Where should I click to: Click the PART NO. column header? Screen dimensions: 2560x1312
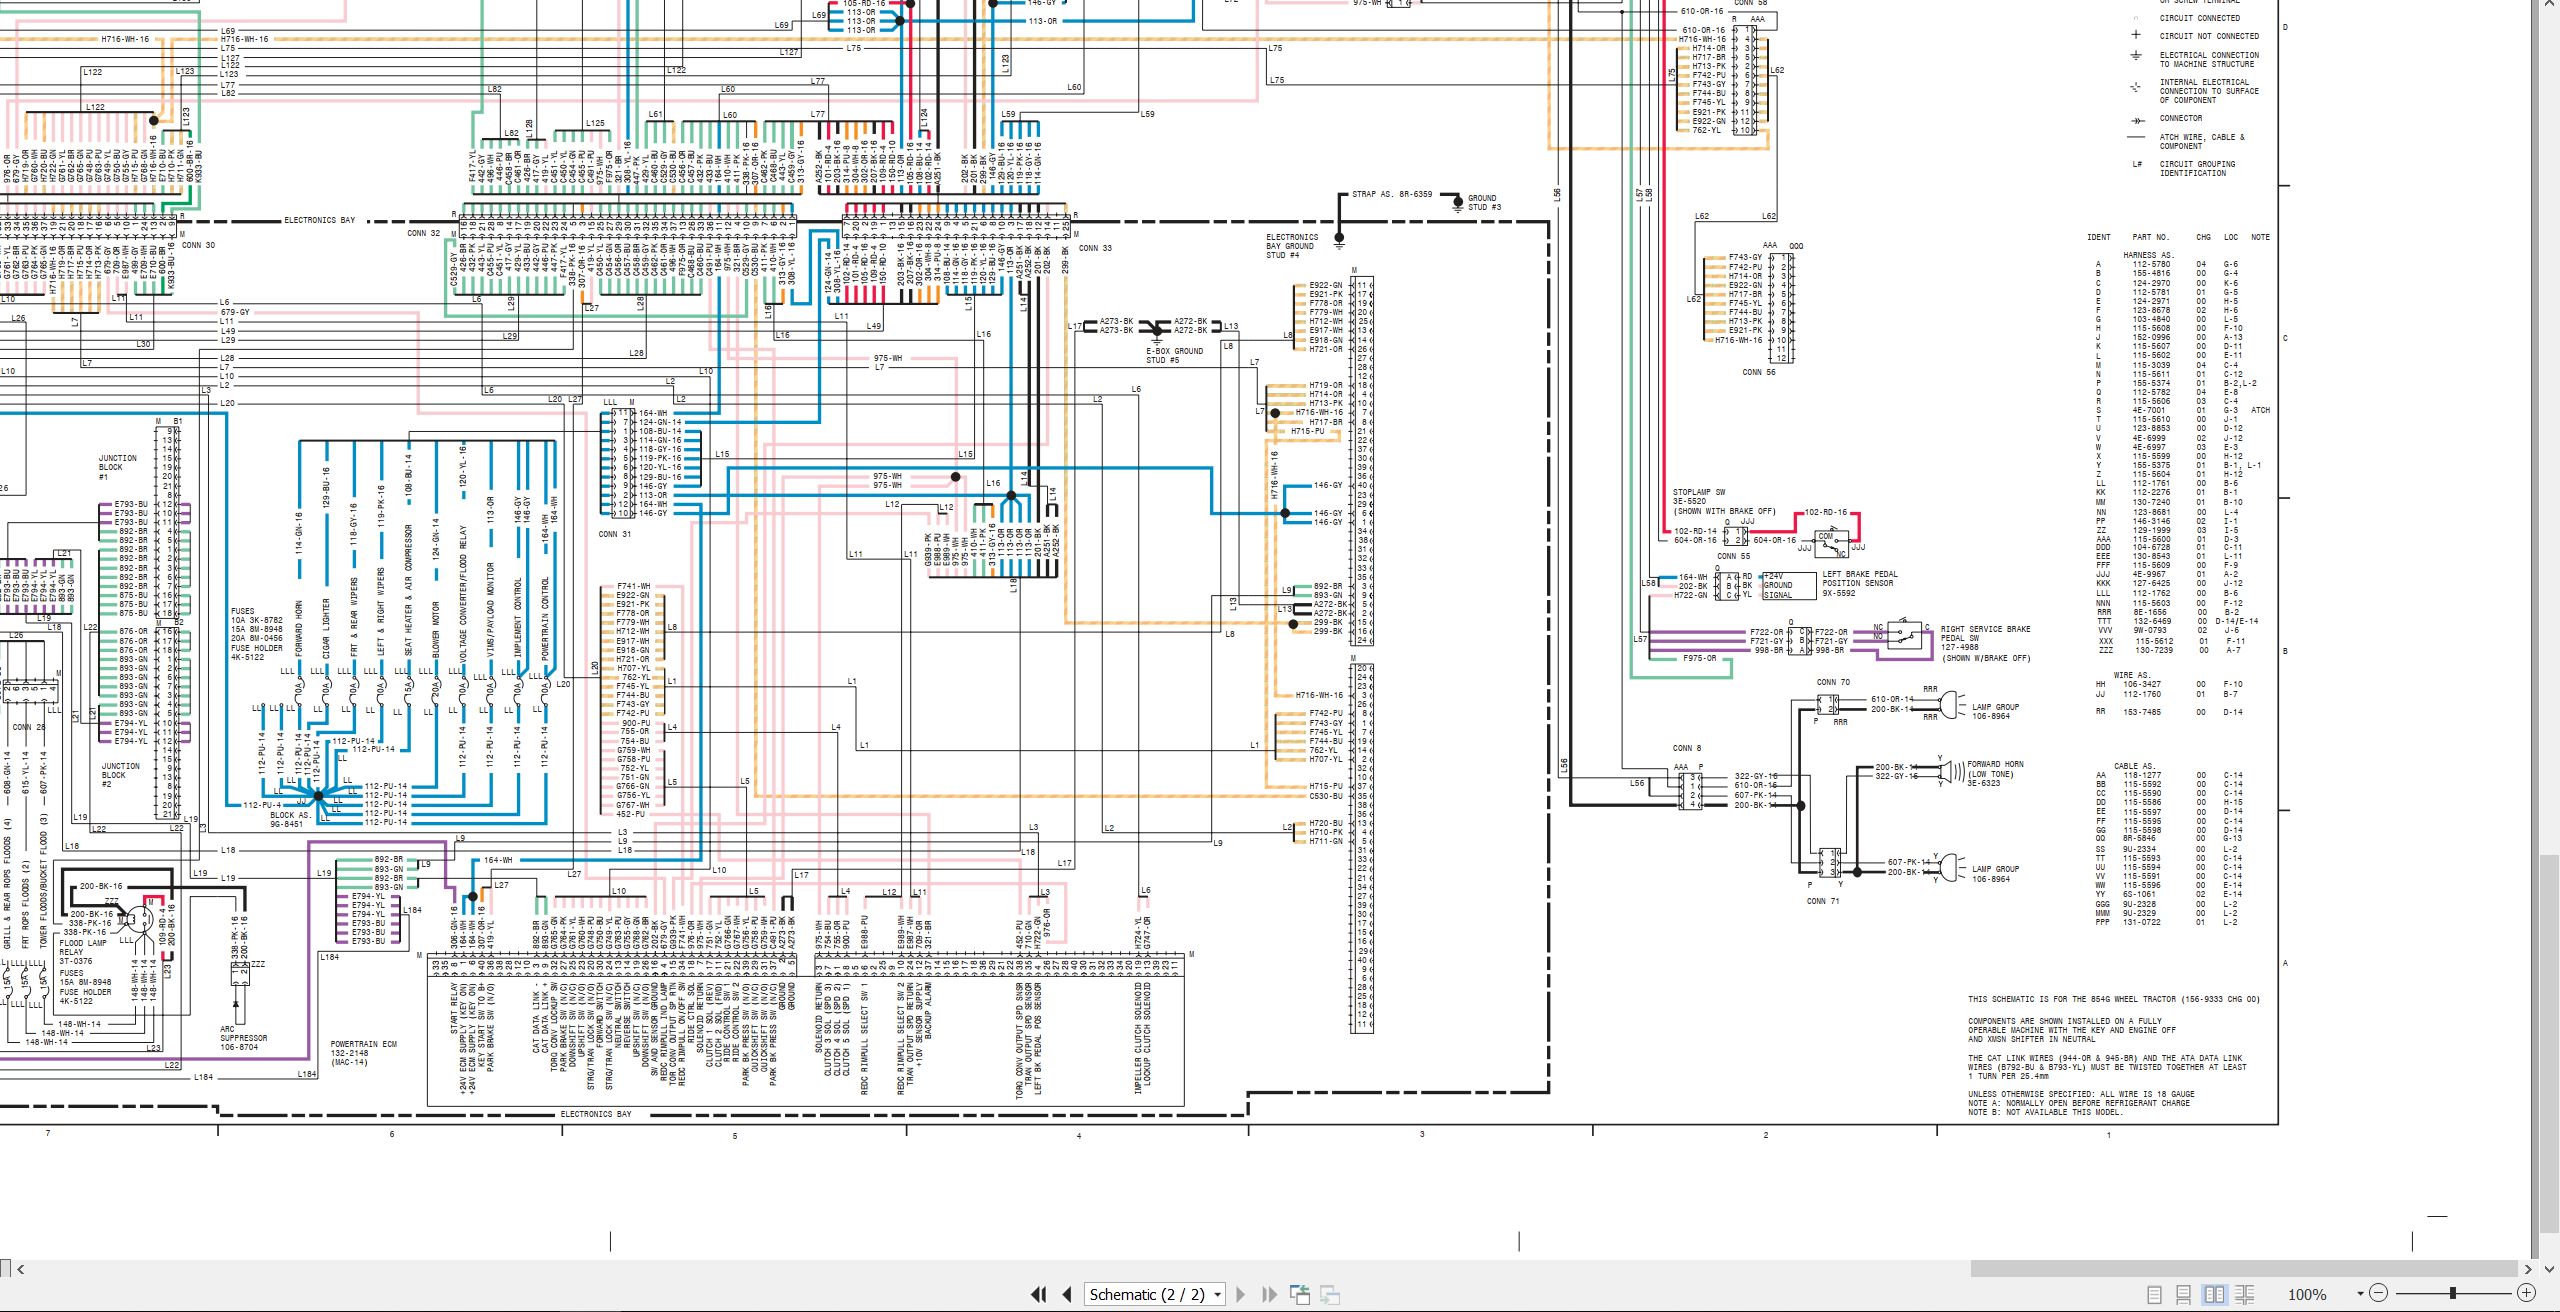[x=2150, y=237]
